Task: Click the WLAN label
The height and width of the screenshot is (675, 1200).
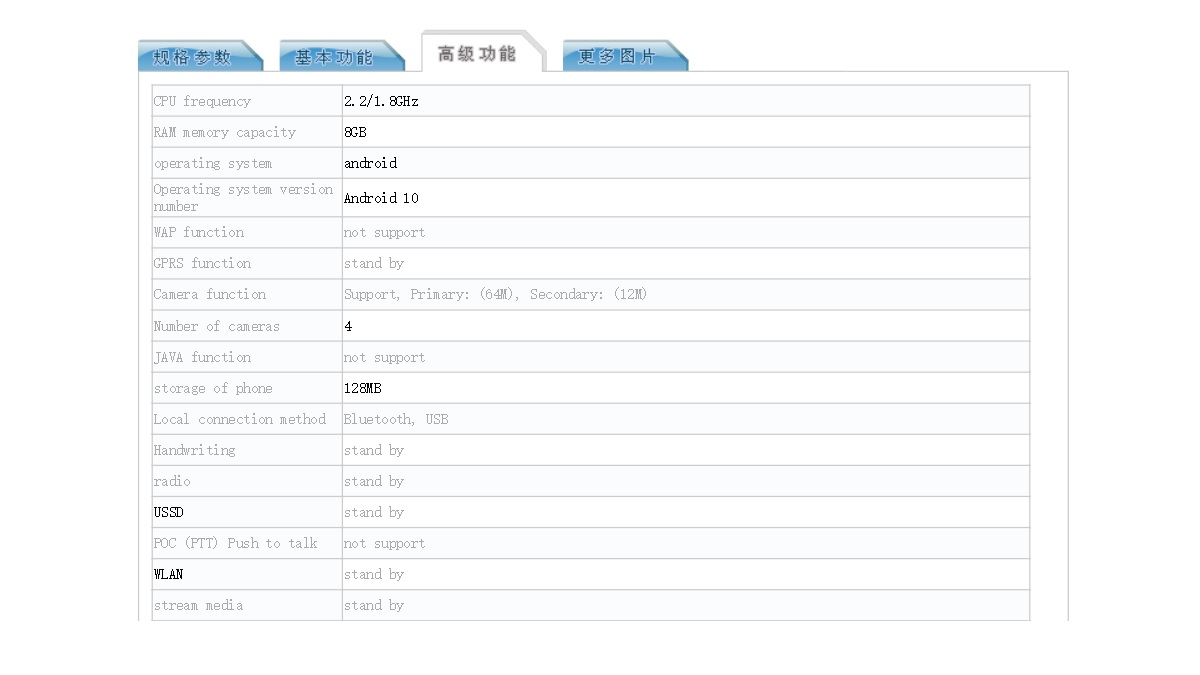Action: click(x=168, y=574)
